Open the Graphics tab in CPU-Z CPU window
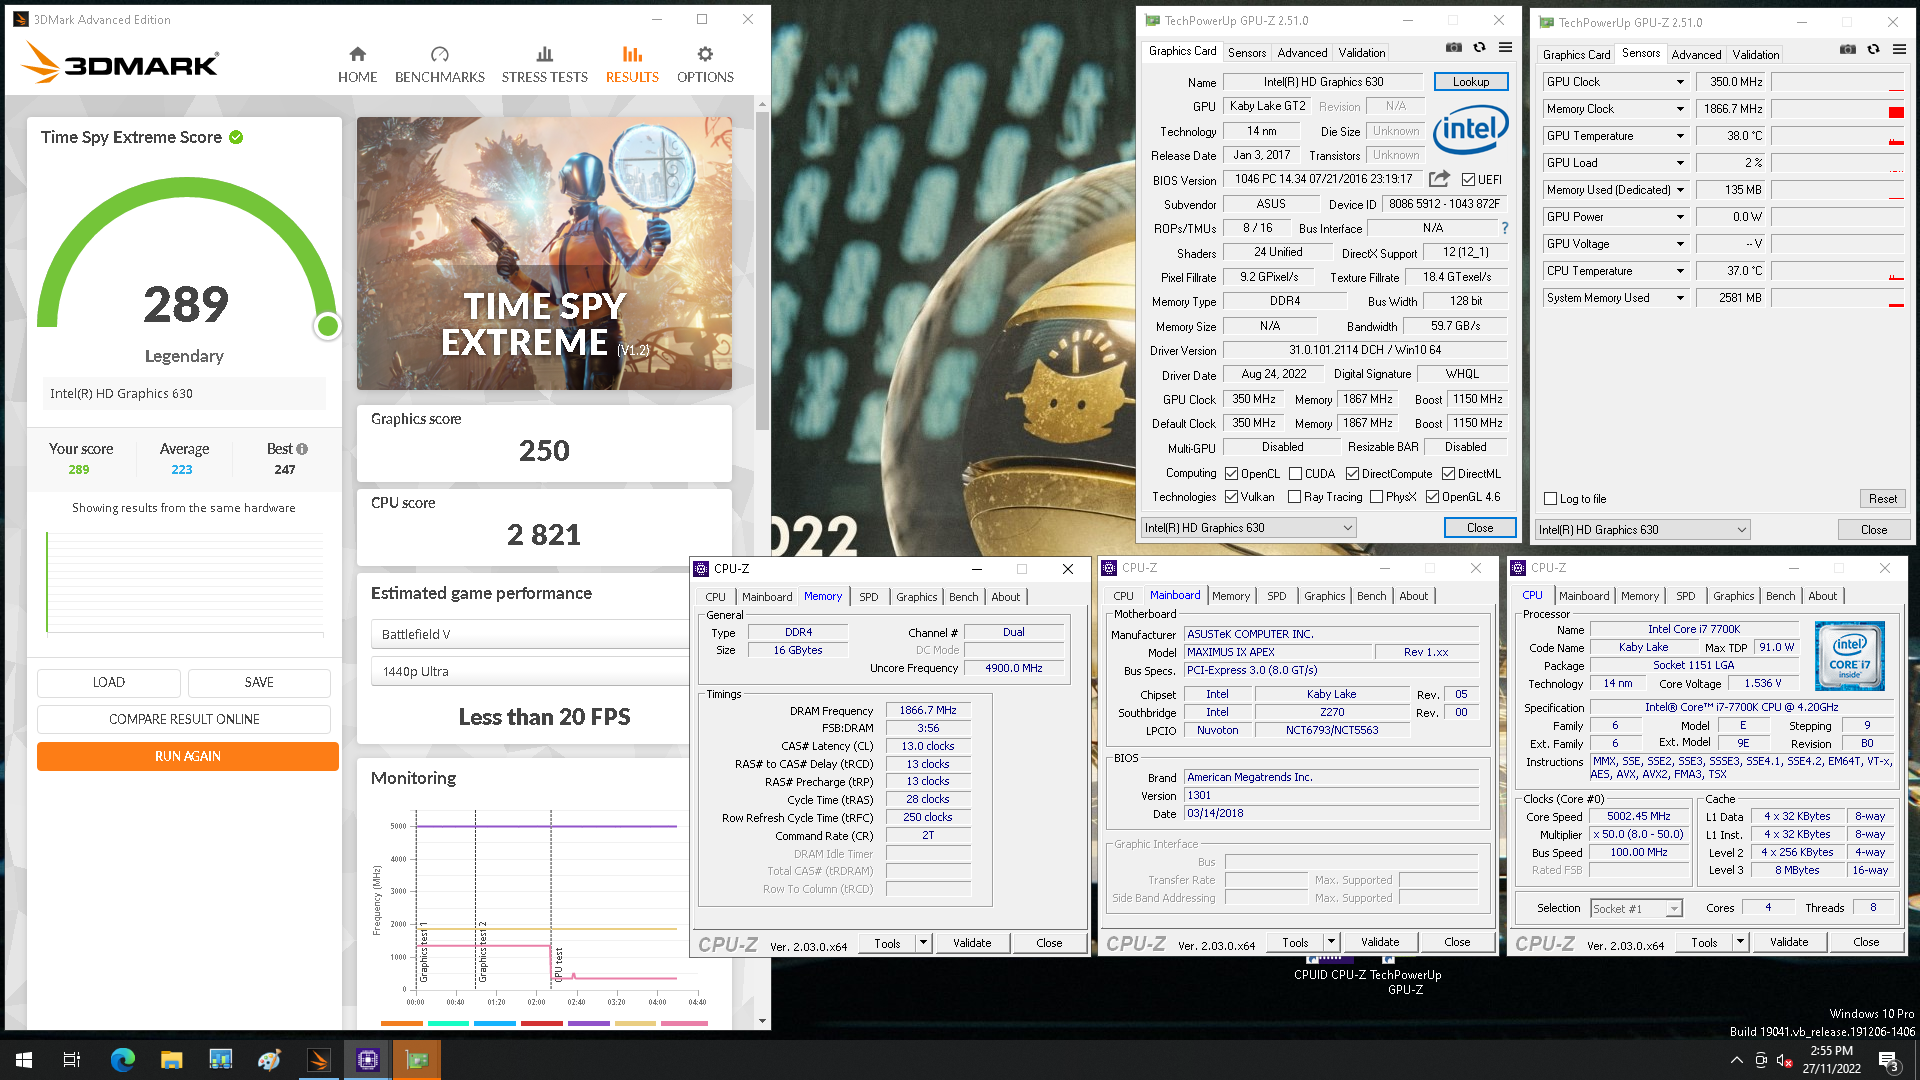The image size is (1920, 1080). (1733, 596)
